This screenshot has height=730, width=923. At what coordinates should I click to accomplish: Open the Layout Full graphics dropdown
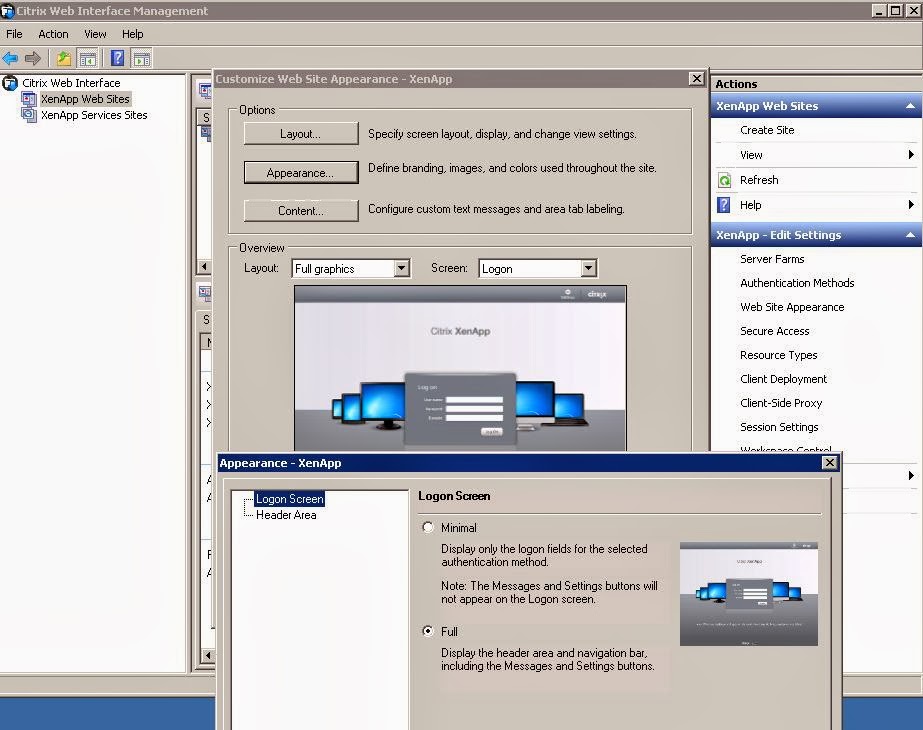[402, 268]
